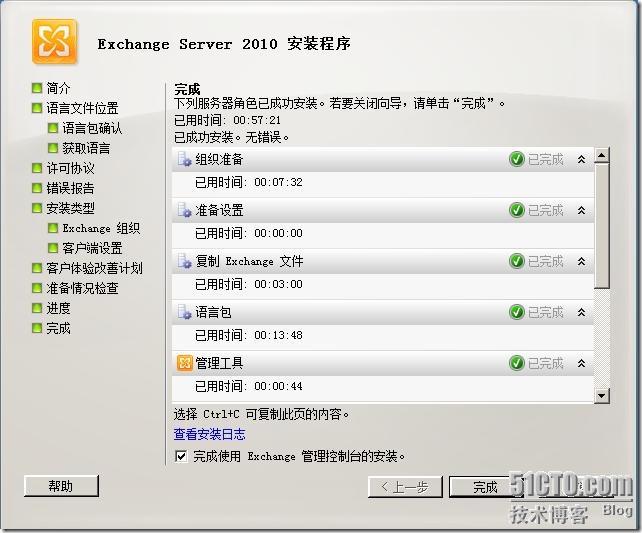Select 安装类型 step in sidebar
The image size is (642, 533).
(x=70, y=208)
